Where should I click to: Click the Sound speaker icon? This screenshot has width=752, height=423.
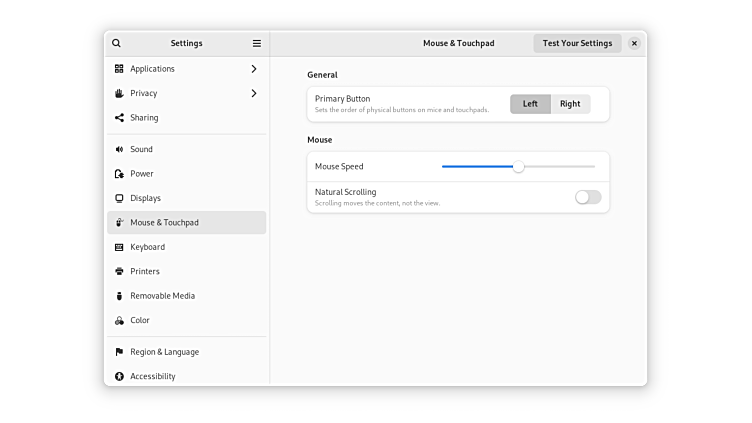point(119,149)
